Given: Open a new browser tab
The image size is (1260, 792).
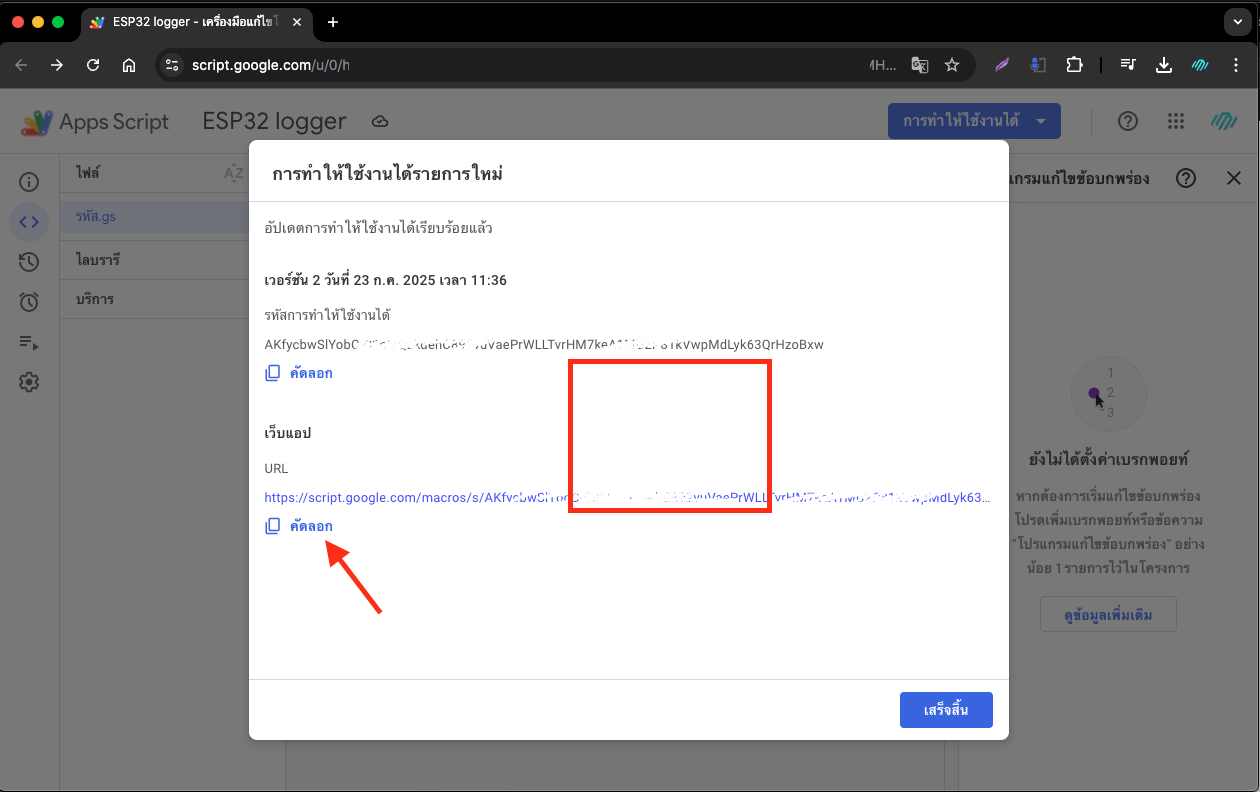Looking at the screenshot, I should 333,22.
